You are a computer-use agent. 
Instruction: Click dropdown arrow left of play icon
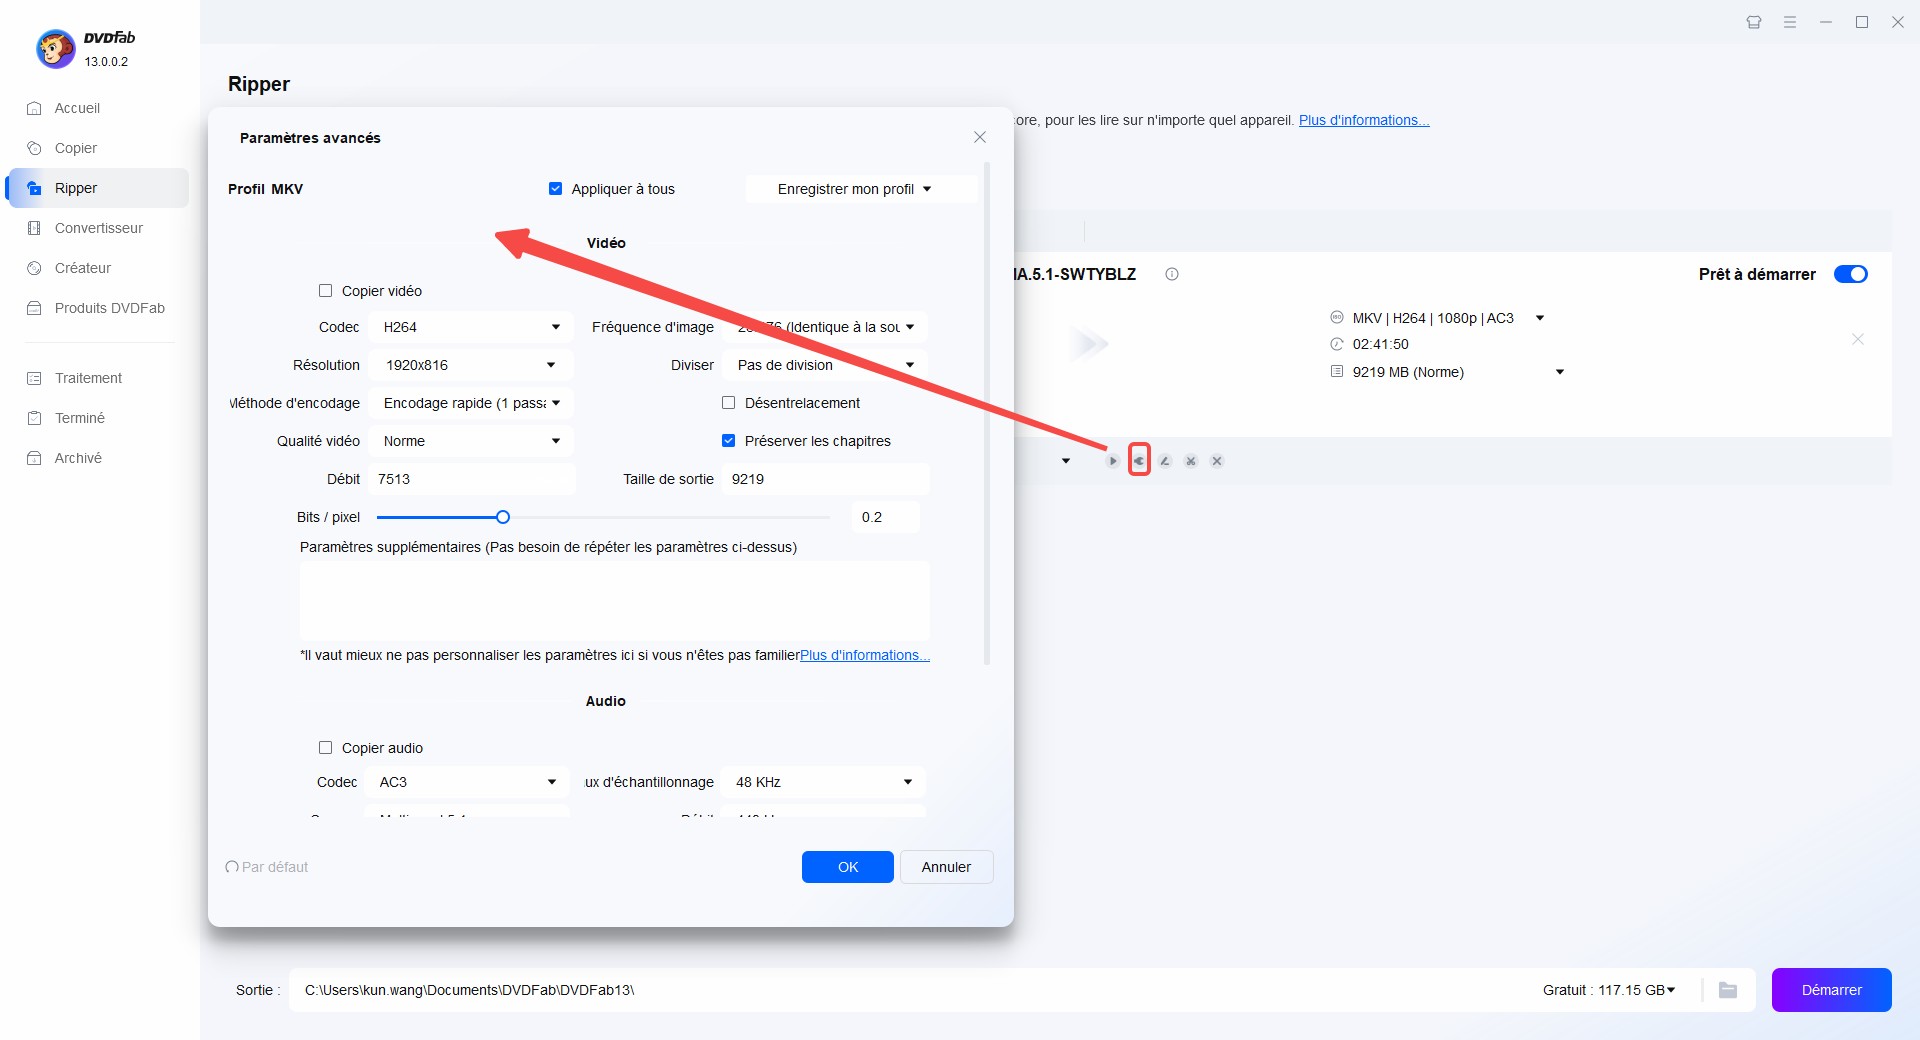click(1066, 461)
